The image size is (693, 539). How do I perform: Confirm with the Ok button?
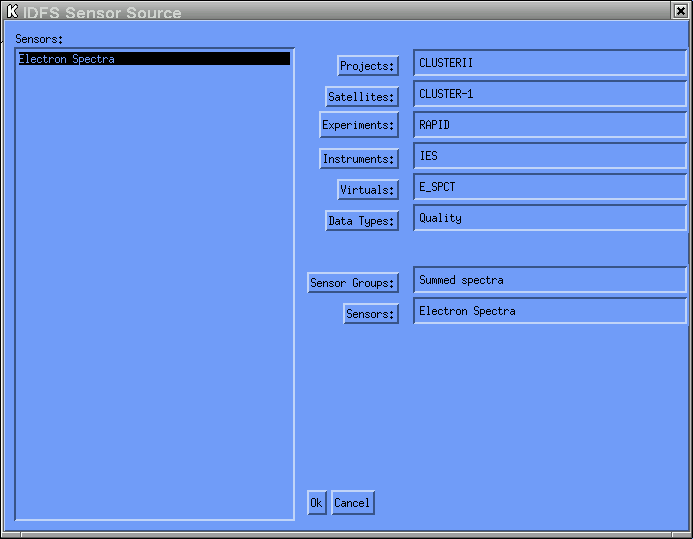point(316,503)
